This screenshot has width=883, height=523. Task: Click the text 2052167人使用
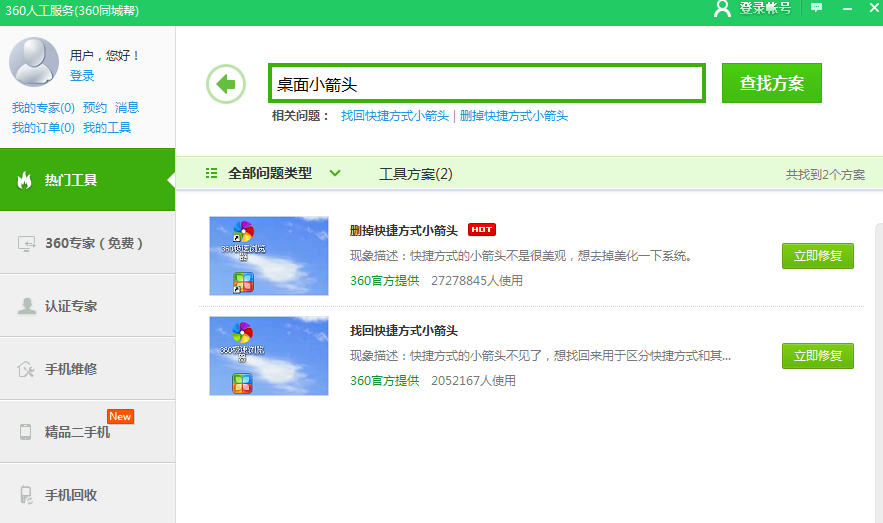click(x=473, y=381)
